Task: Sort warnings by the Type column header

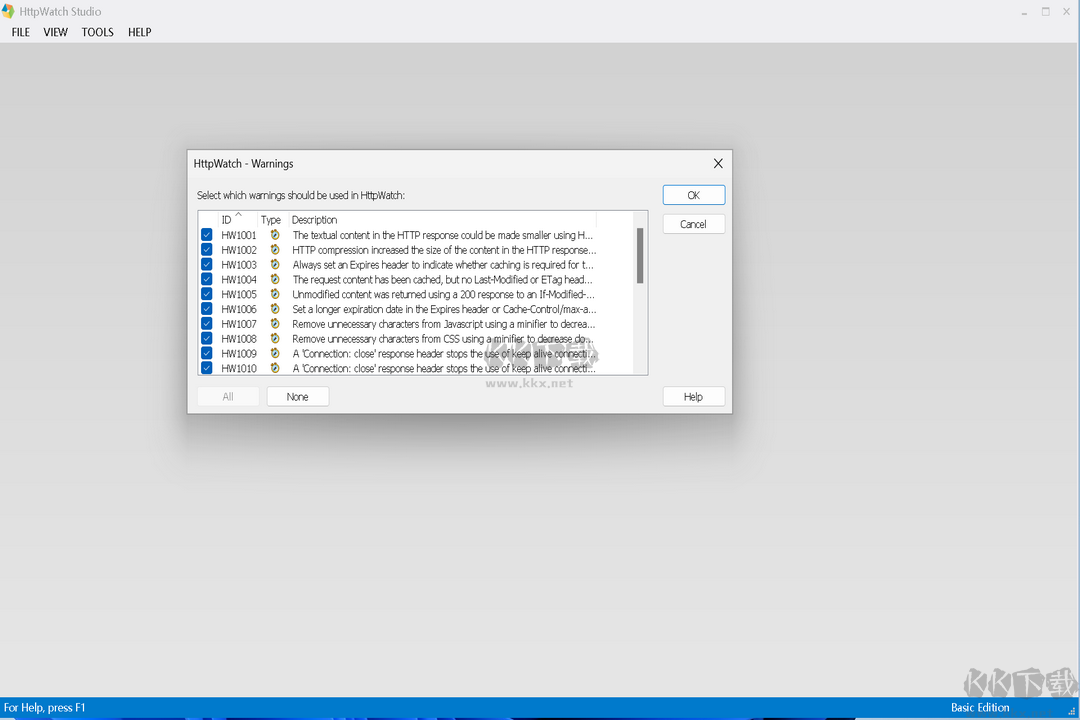Action: coord(272,220)
